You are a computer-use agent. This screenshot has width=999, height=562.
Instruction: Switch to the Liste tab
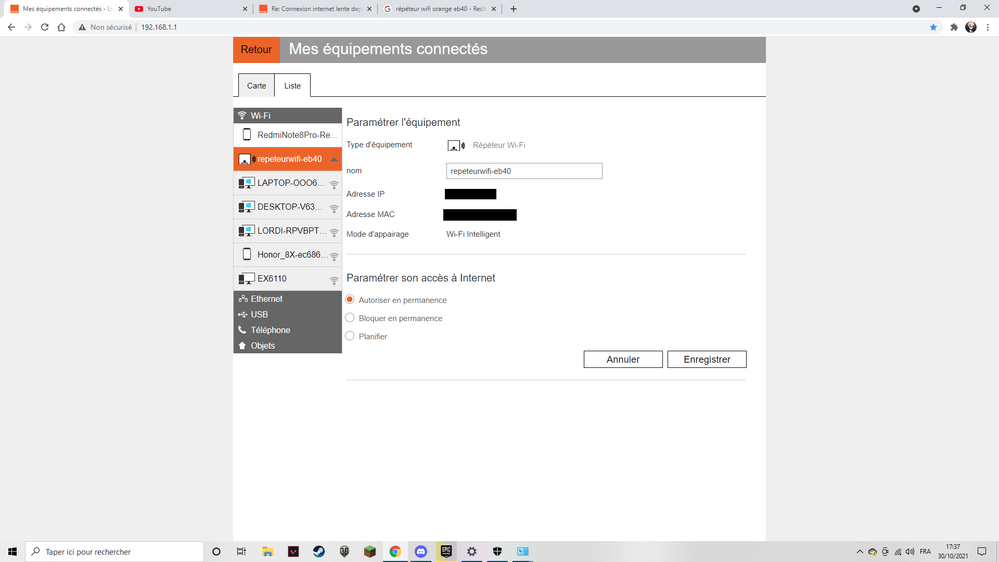pos(292,85)
